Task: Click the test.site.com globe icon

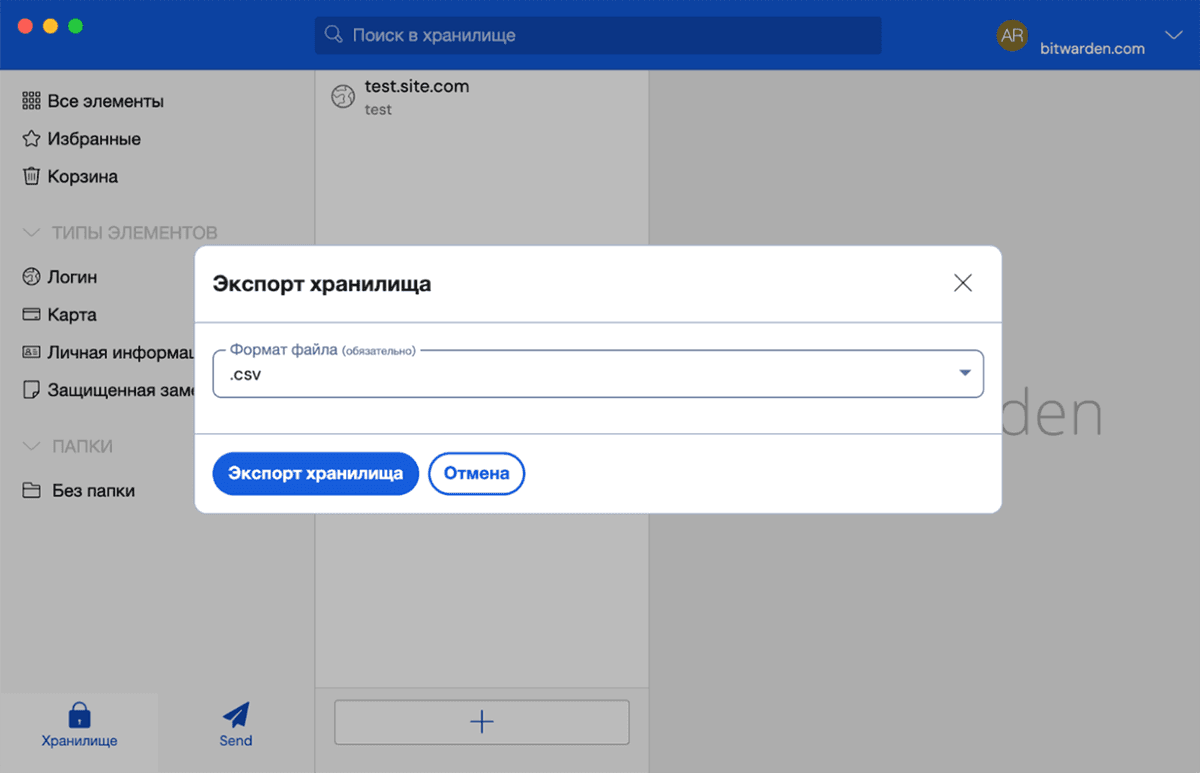Action: pyautogui.click(x=343, y=97)
